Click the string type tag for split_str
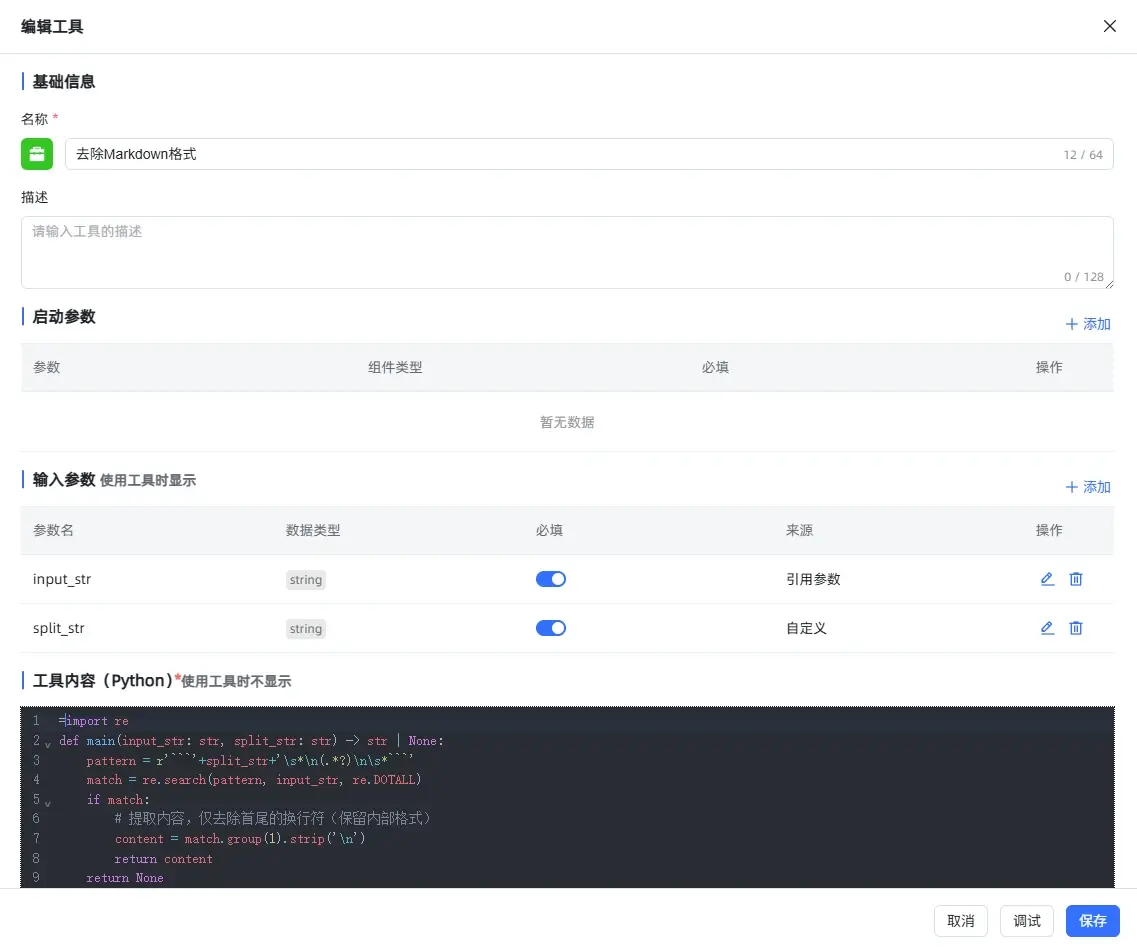This screenshot has width=1137, height=947. (305, 629)
